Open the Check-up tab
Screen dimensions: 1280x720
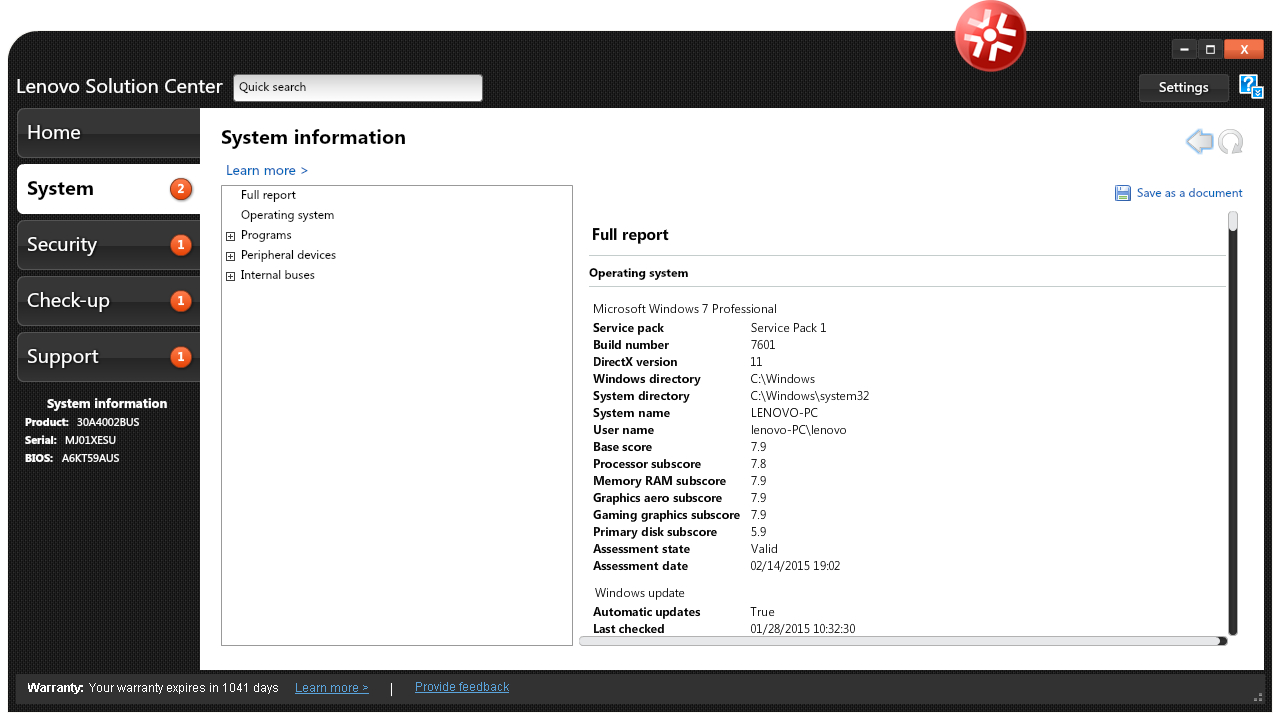(x=108, y=301)
